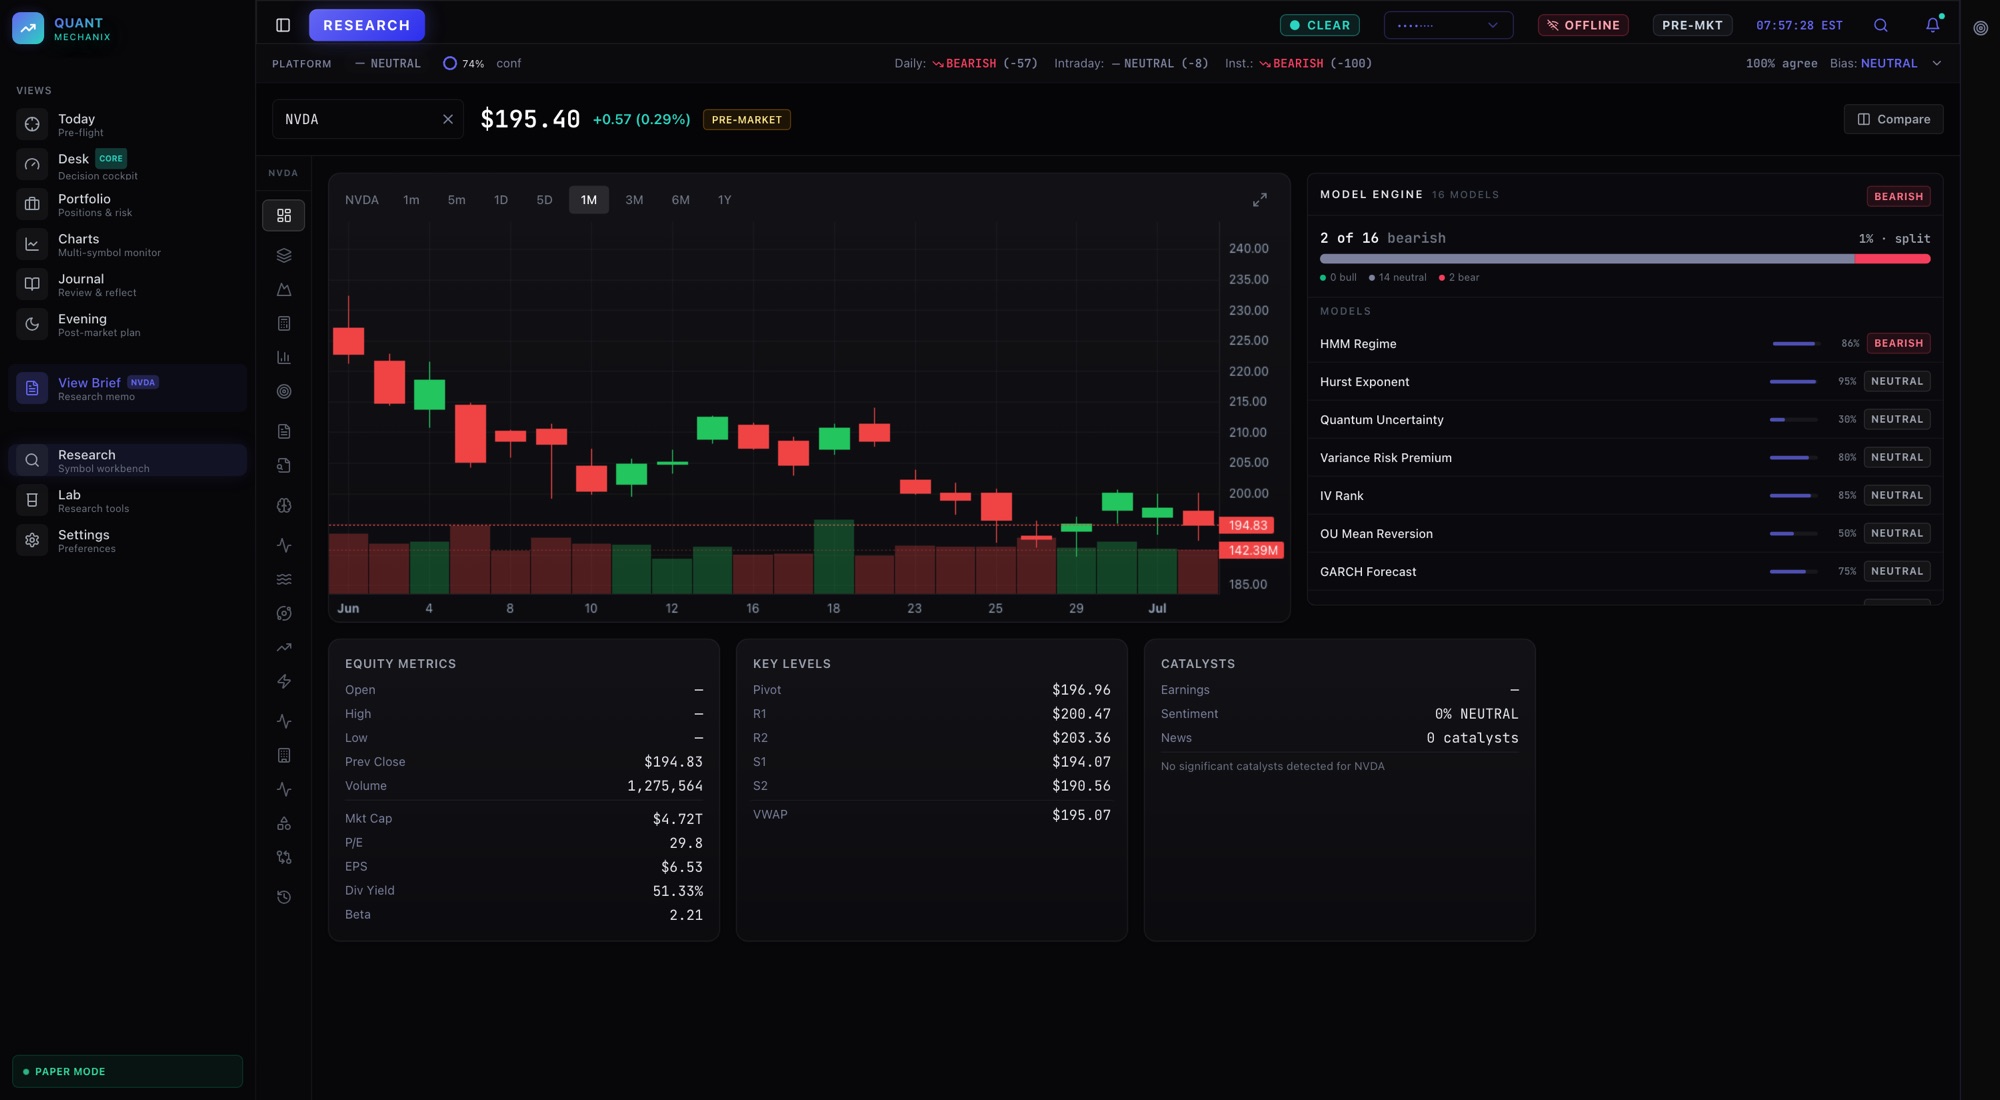Image resolution: width=2000 pixels, height=1100 pixels.
Task: Click the Mkt Cap value $4.72T
Action: (x=678, y=819)
